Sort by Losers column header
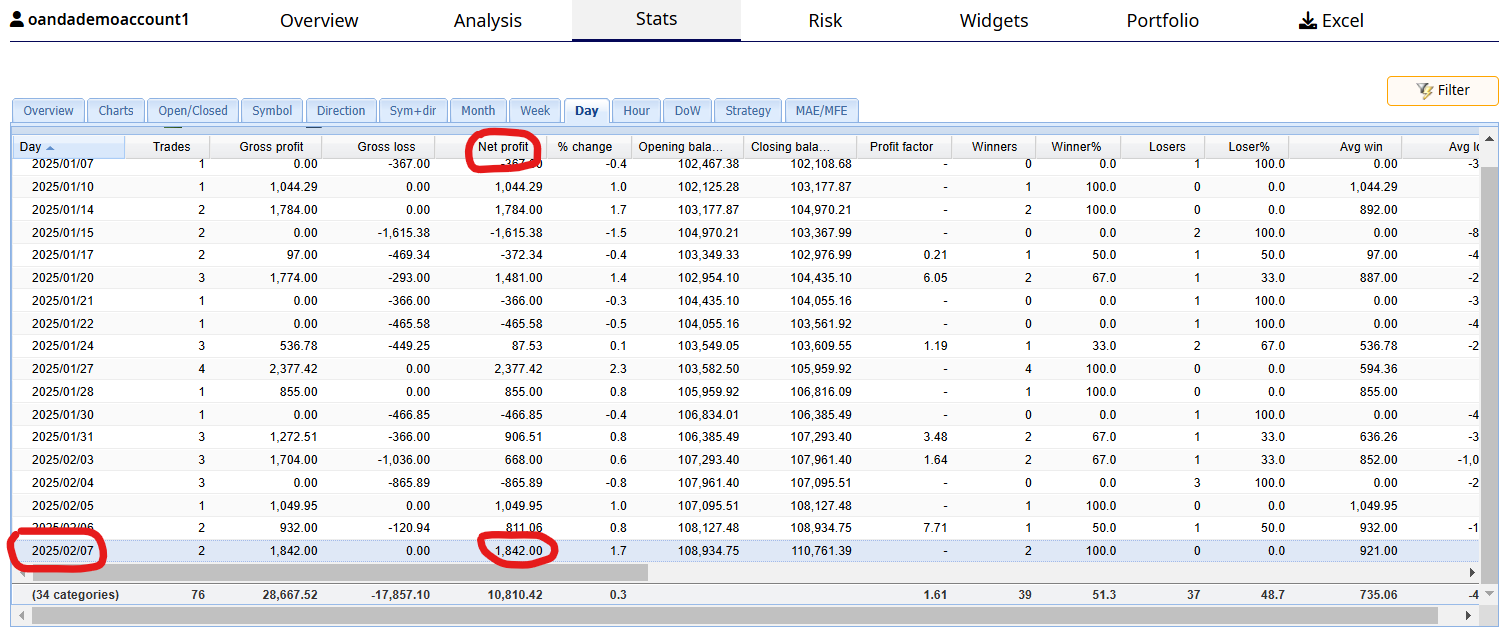 (x=1163, y=147)
